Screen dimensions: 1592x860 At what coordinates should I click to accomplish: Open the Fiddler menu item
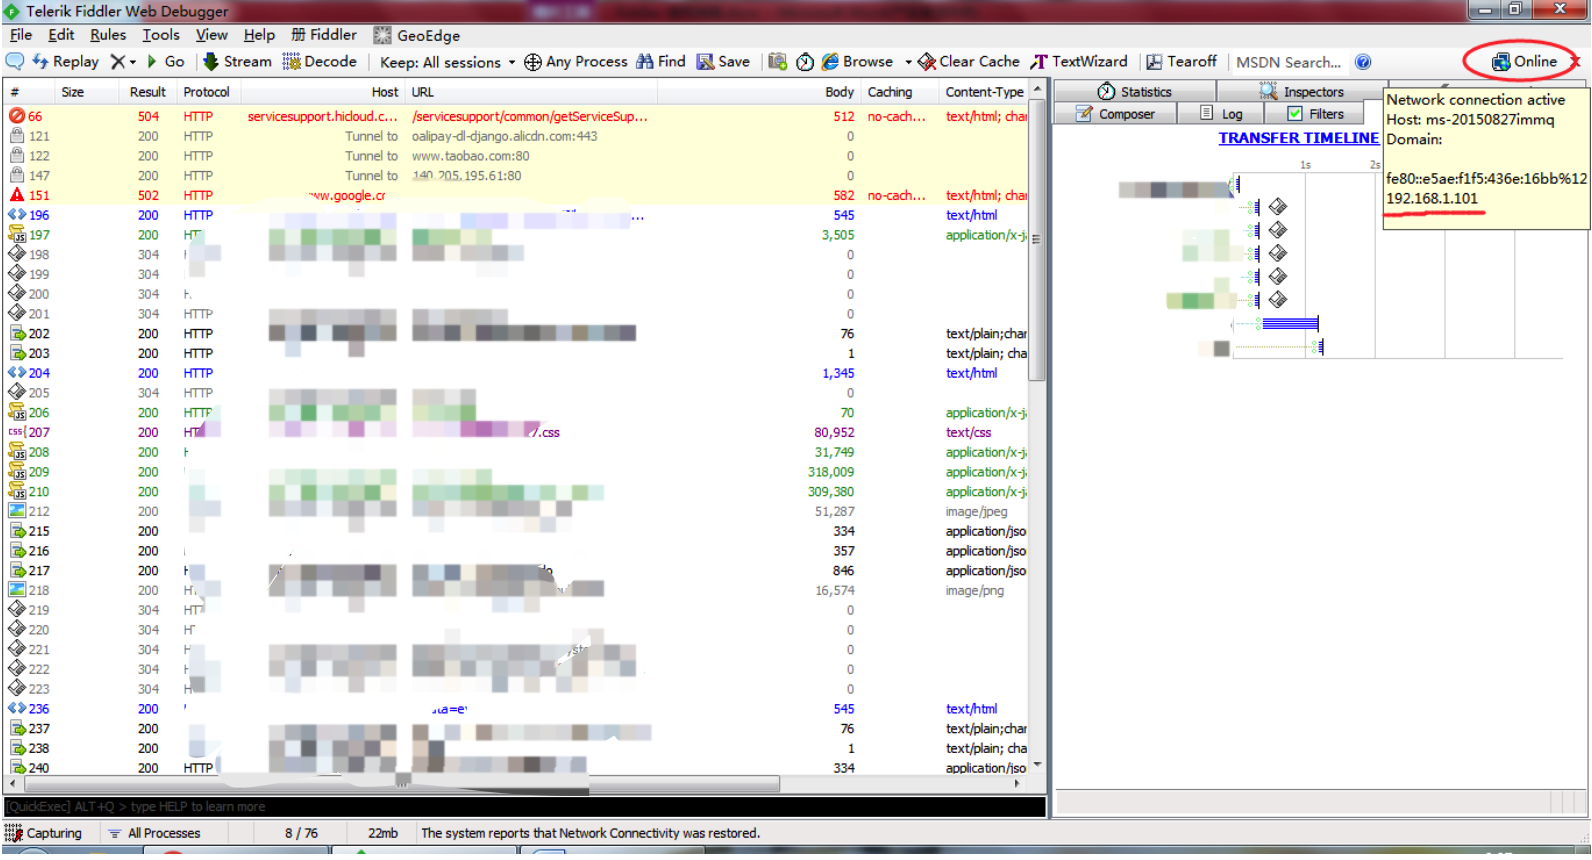[323, 35]
